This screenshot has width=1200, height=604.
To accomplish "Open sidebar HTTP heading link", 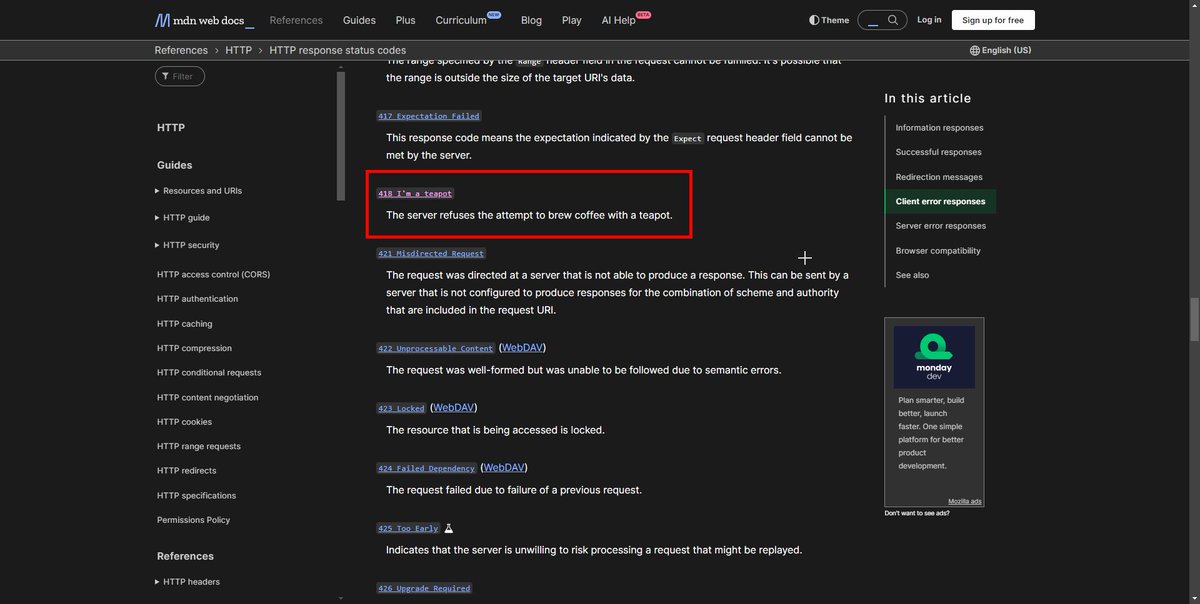I will click(x=171, y=128).
